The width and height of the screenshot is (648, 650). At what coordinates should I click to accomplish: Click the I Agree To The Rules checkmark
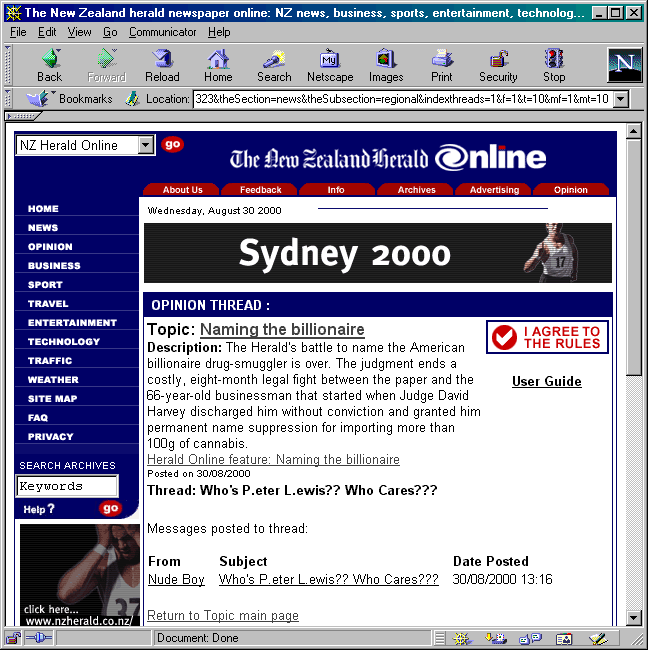point(506,337)
